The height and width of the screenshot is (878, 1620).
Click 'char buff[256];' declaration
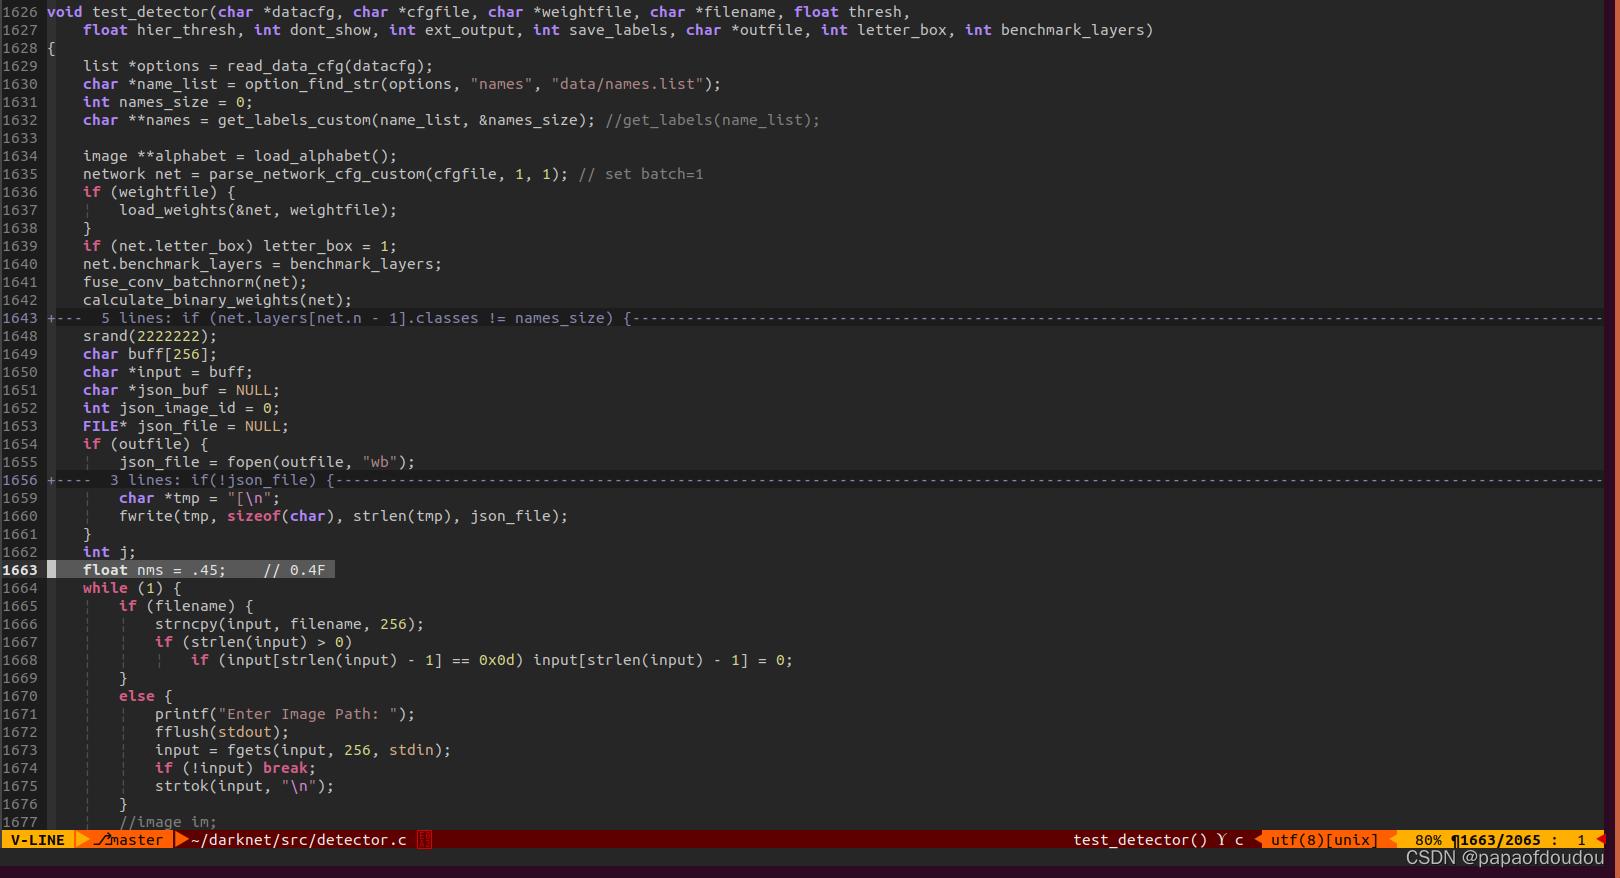(x=150, y=354)
